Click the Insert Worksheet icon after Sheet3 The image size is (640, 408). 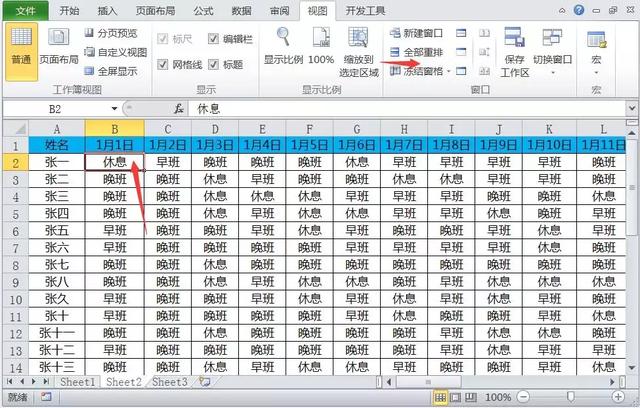point(205,382)
